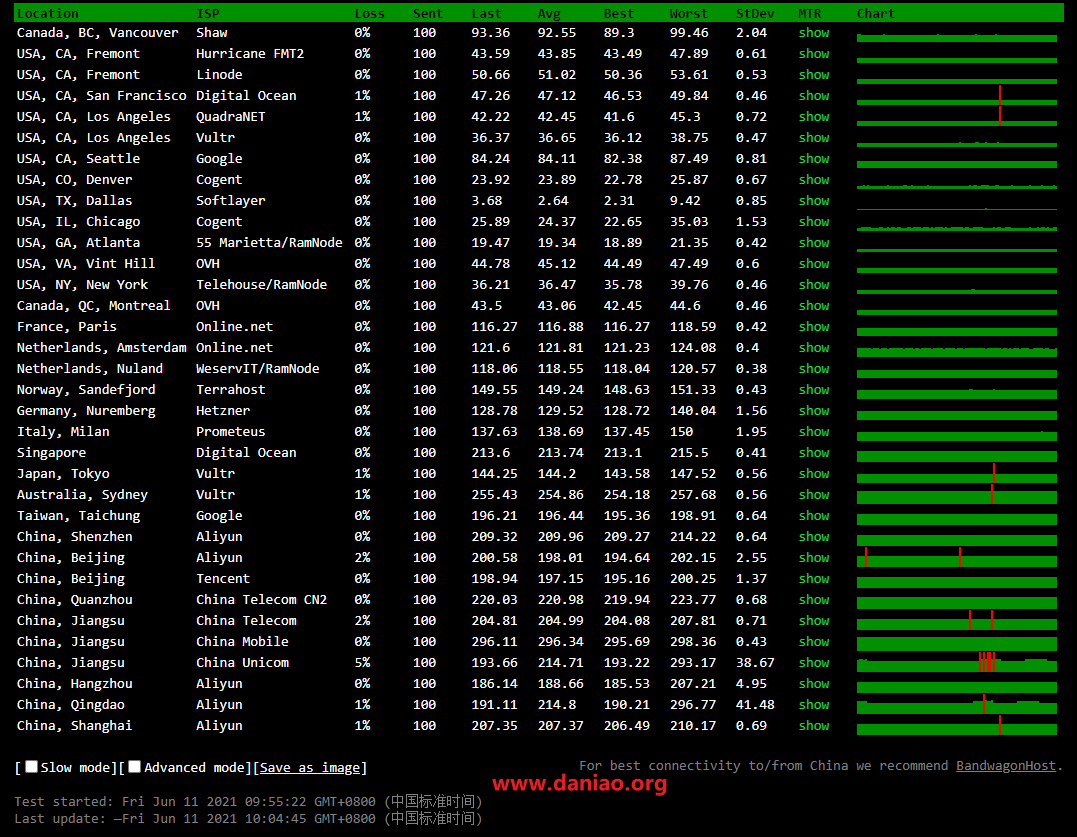Show MTR for Seattle Google

tap(814, 159)
